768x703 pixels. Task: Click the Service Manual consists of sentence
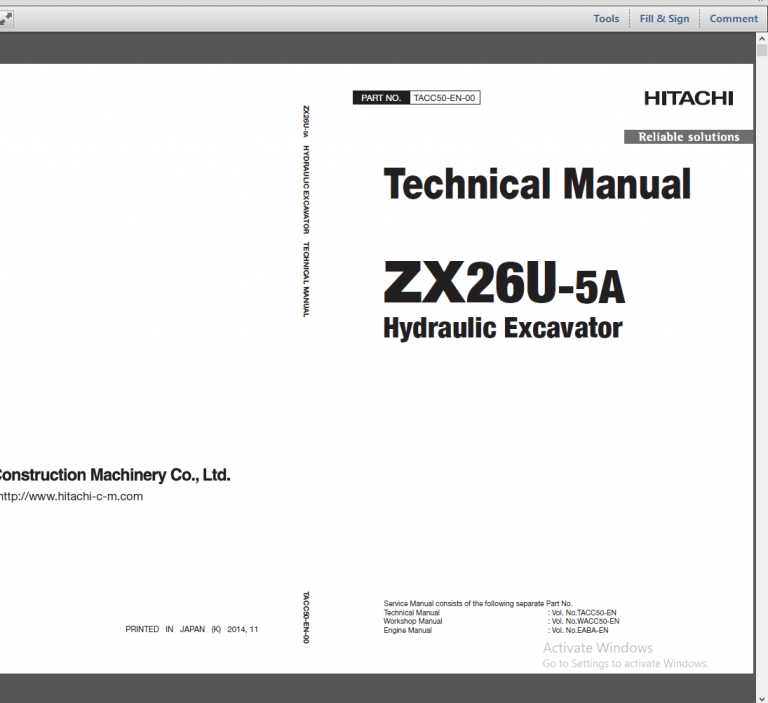coord(478,604)
